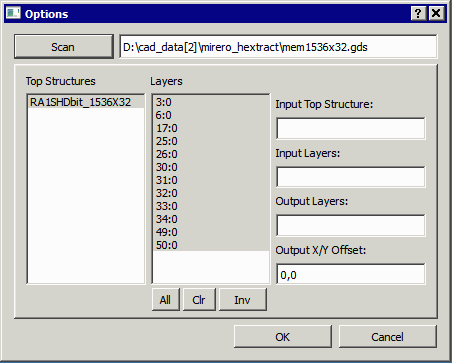Focus the Output Layers field
The height and width of the screenshot is (363, 452).
(351, 226)
